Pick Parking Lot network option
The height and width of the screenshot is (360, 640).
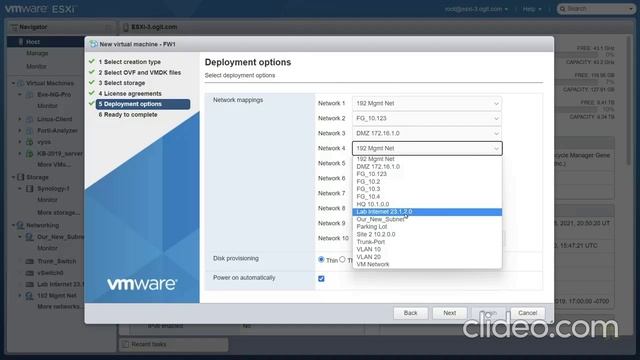(427, 227)
